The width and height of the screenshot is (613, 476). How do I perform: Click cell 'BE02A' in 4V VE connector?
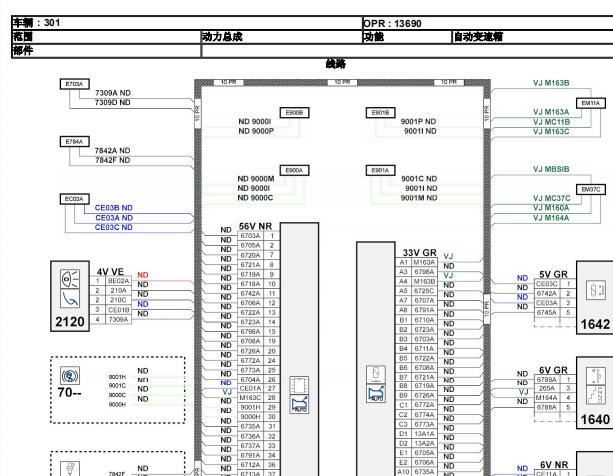pos(118,281)
